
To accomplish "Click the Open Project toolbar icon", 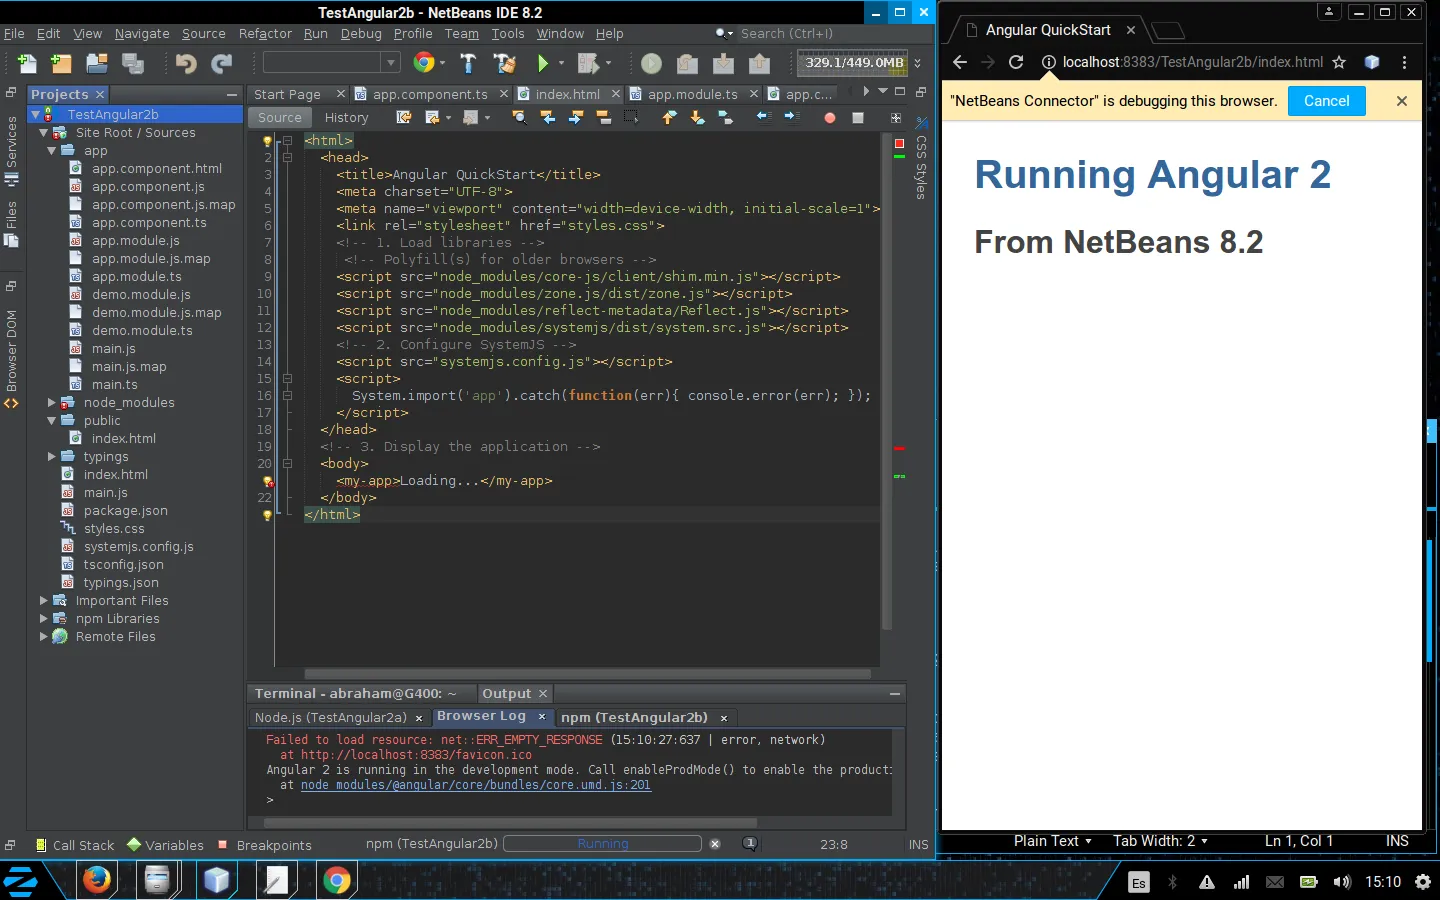I will point(97,64).
